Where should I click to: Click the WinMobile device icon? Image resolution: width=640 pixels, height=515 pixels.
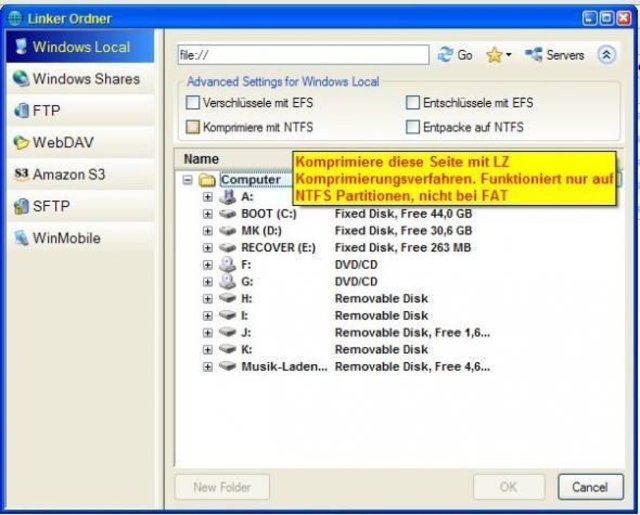pyautogui.click(x=21, y=238)
